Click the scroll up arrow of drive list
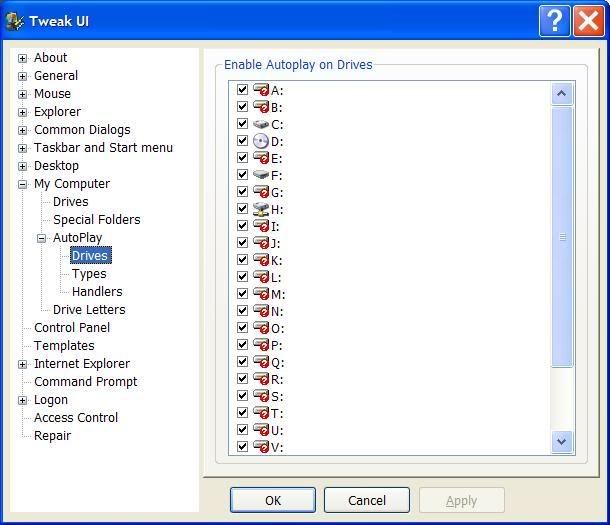The width and height of the screenshot is (610, 525). pos(562,94)
